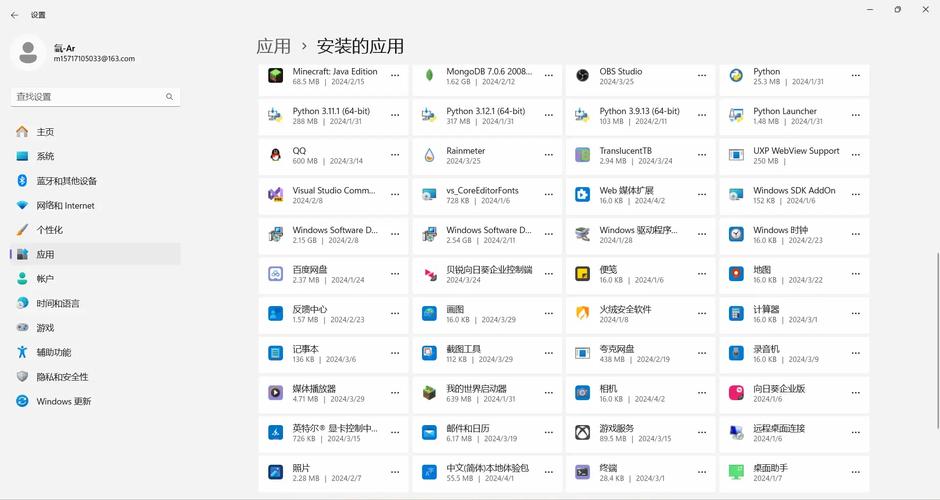The image size is (940, 500).
Task: Go back using the back arrow
Action: pyautogui.click(x=14, y=15)
